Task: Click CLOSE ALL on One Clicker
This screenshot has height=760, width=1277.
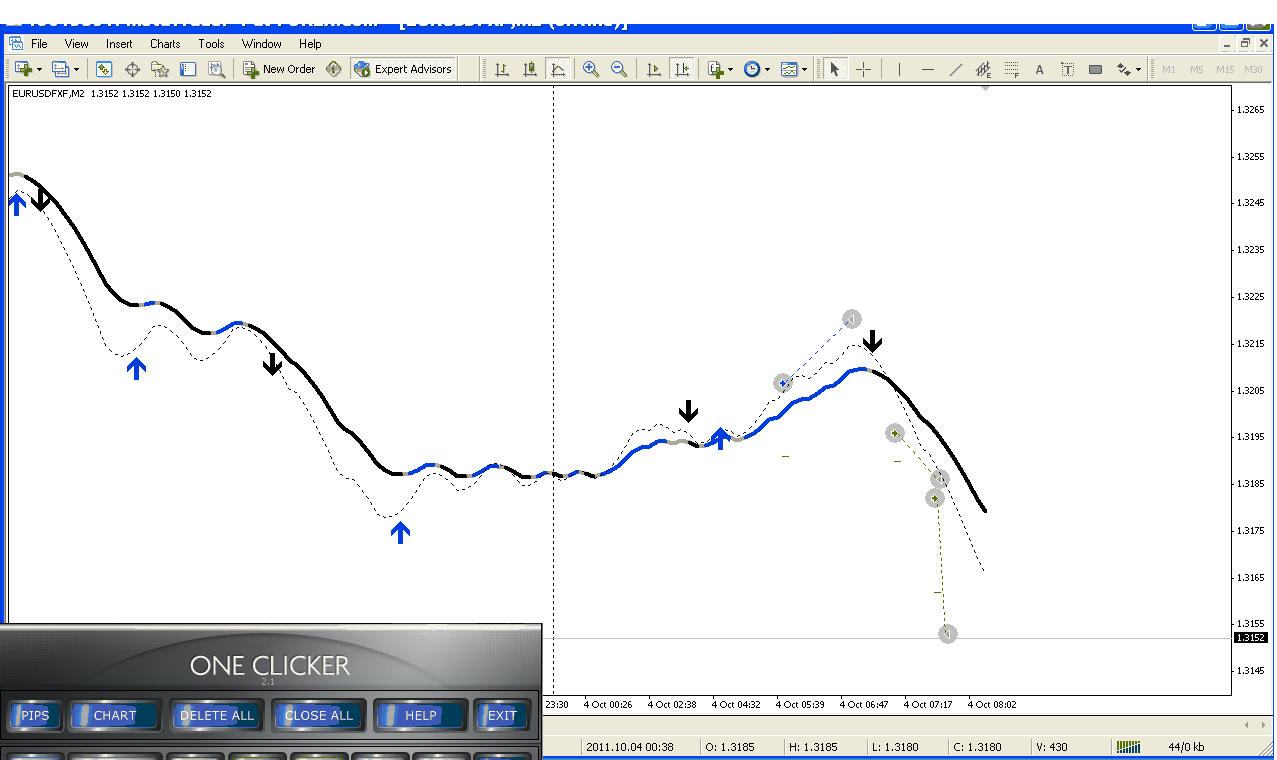Action: (x=319, y=715)
